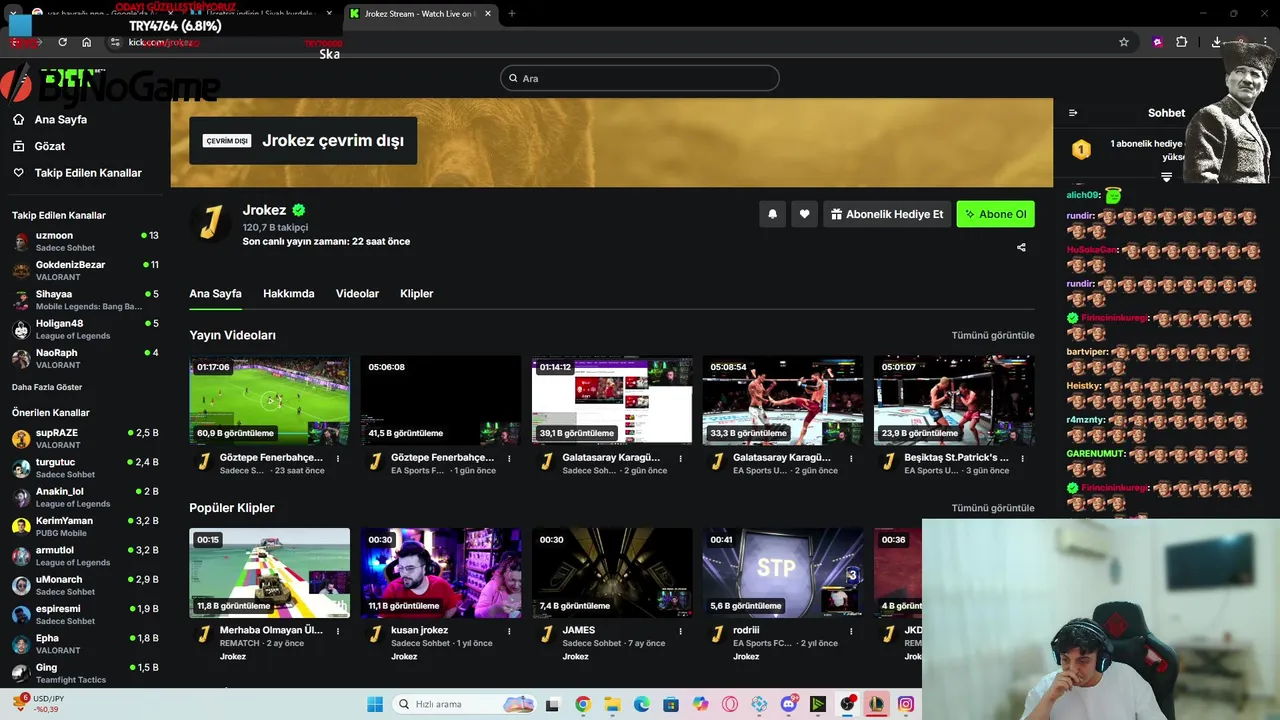
Task: Open Discord from the taskbar
Action: [x=789, y=704]
